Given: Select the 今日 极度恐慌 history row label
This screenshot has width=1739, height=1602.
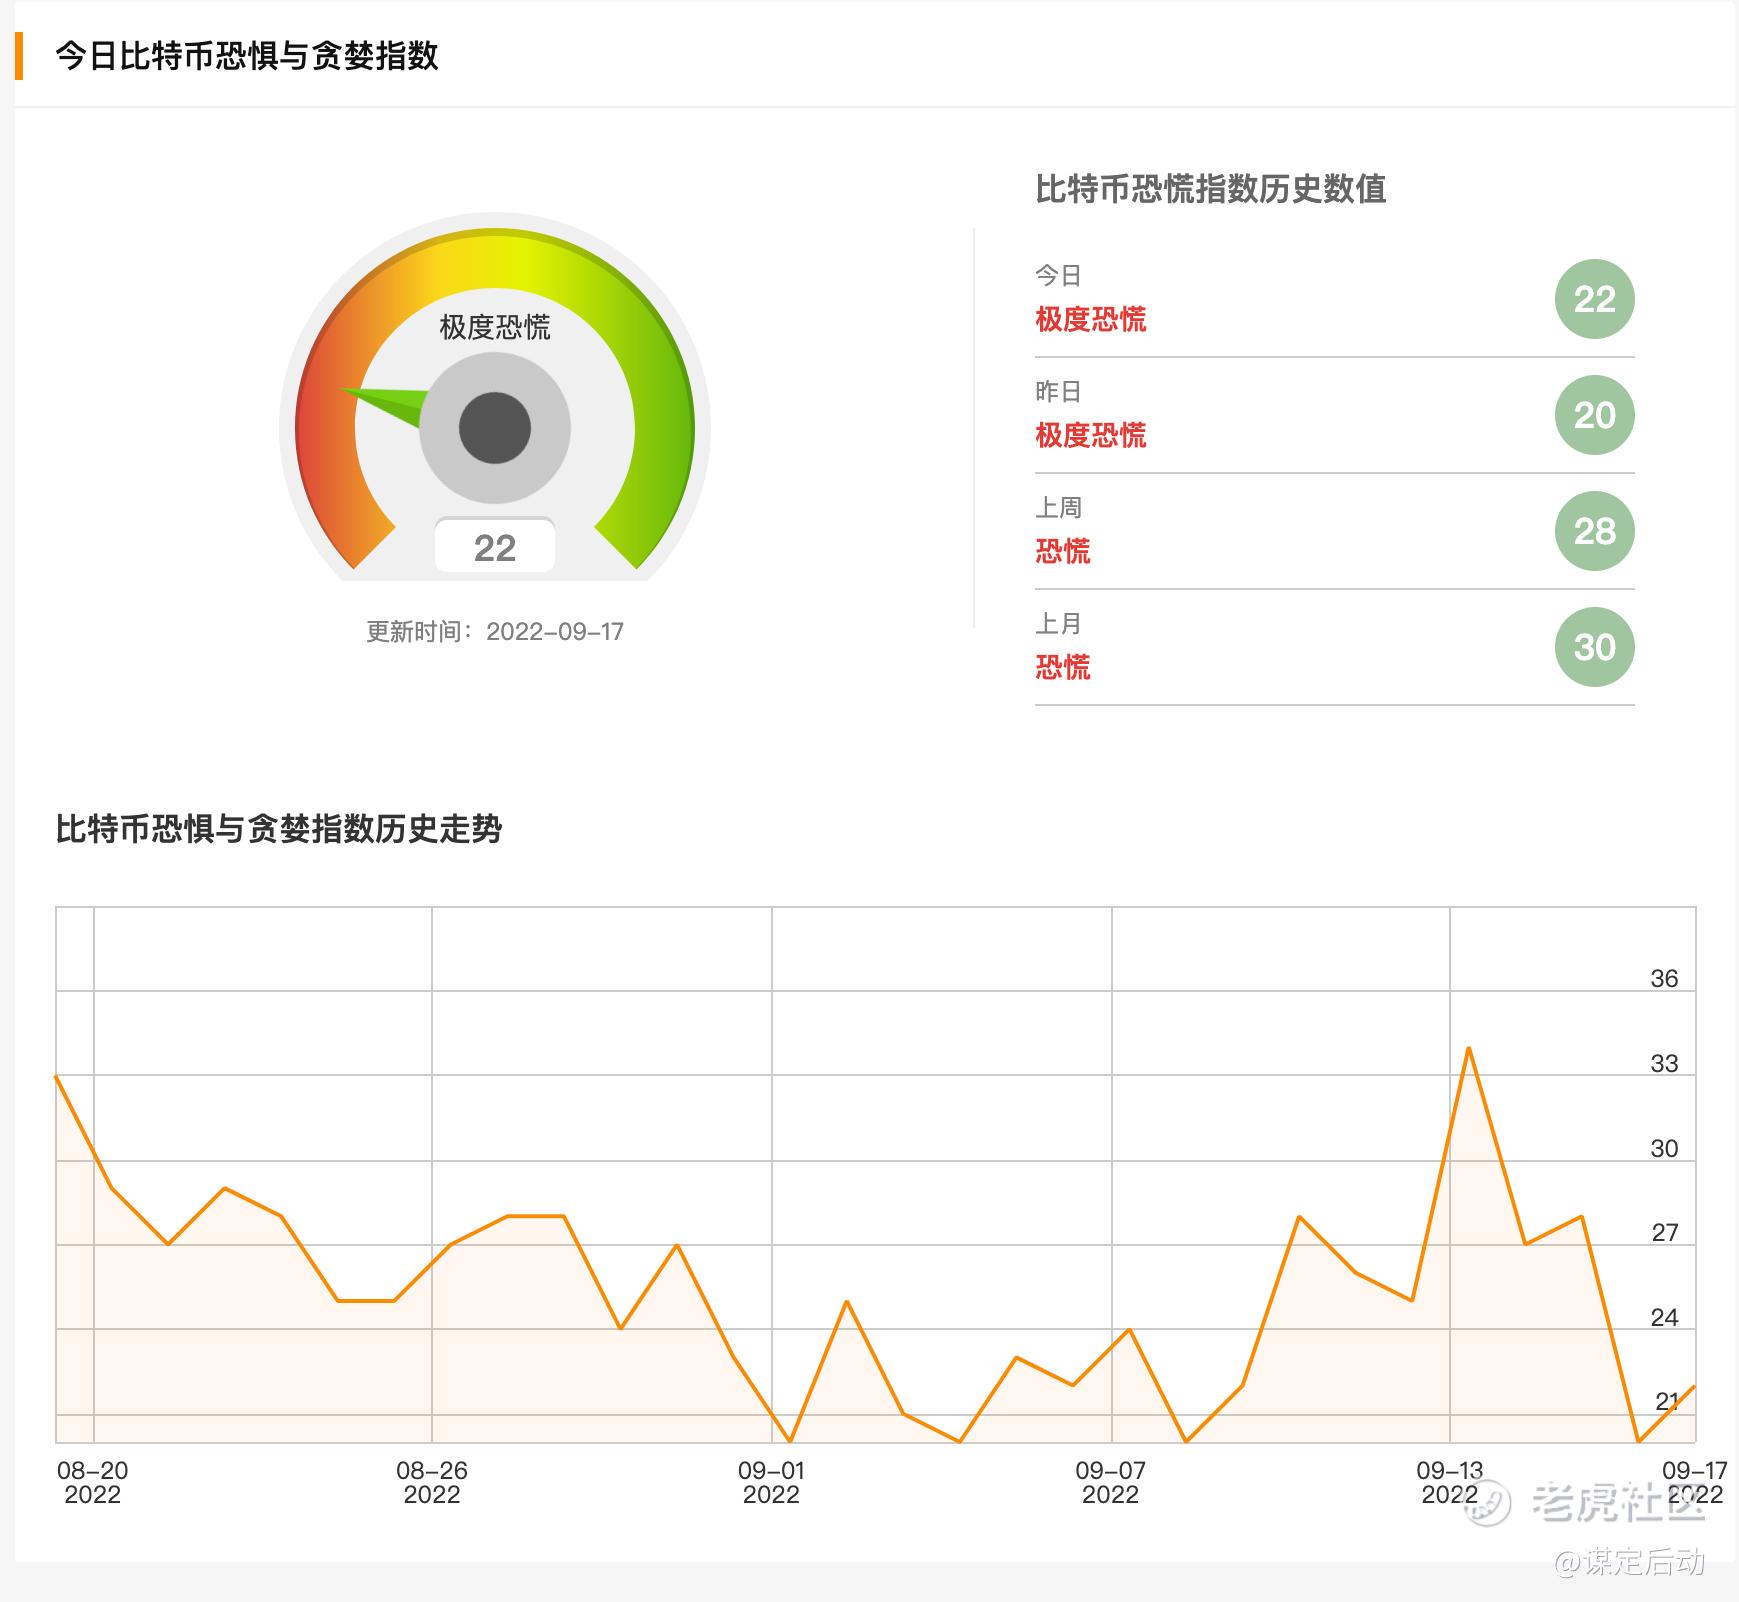Looking at the screenshot, I should (x=1090, y=299).
